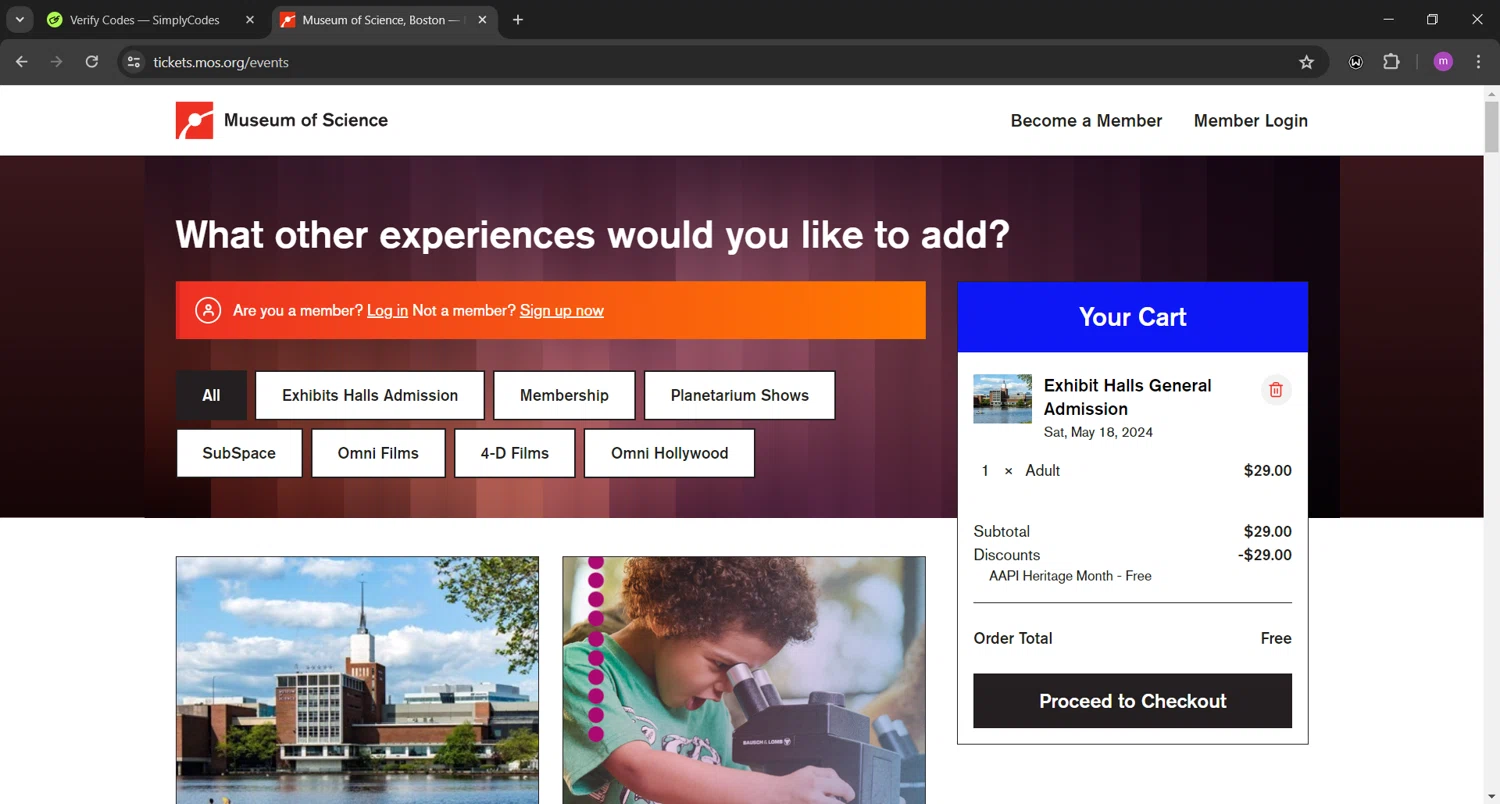Click Proceed to Checkout
The width and height of the screenshot is (1500, 804).
(x=1132, y=701)
